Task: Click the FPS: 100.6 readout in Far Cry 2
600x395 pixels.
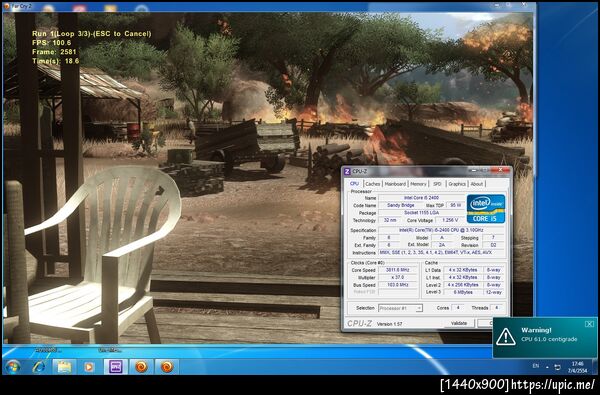Action: [52, 42]
